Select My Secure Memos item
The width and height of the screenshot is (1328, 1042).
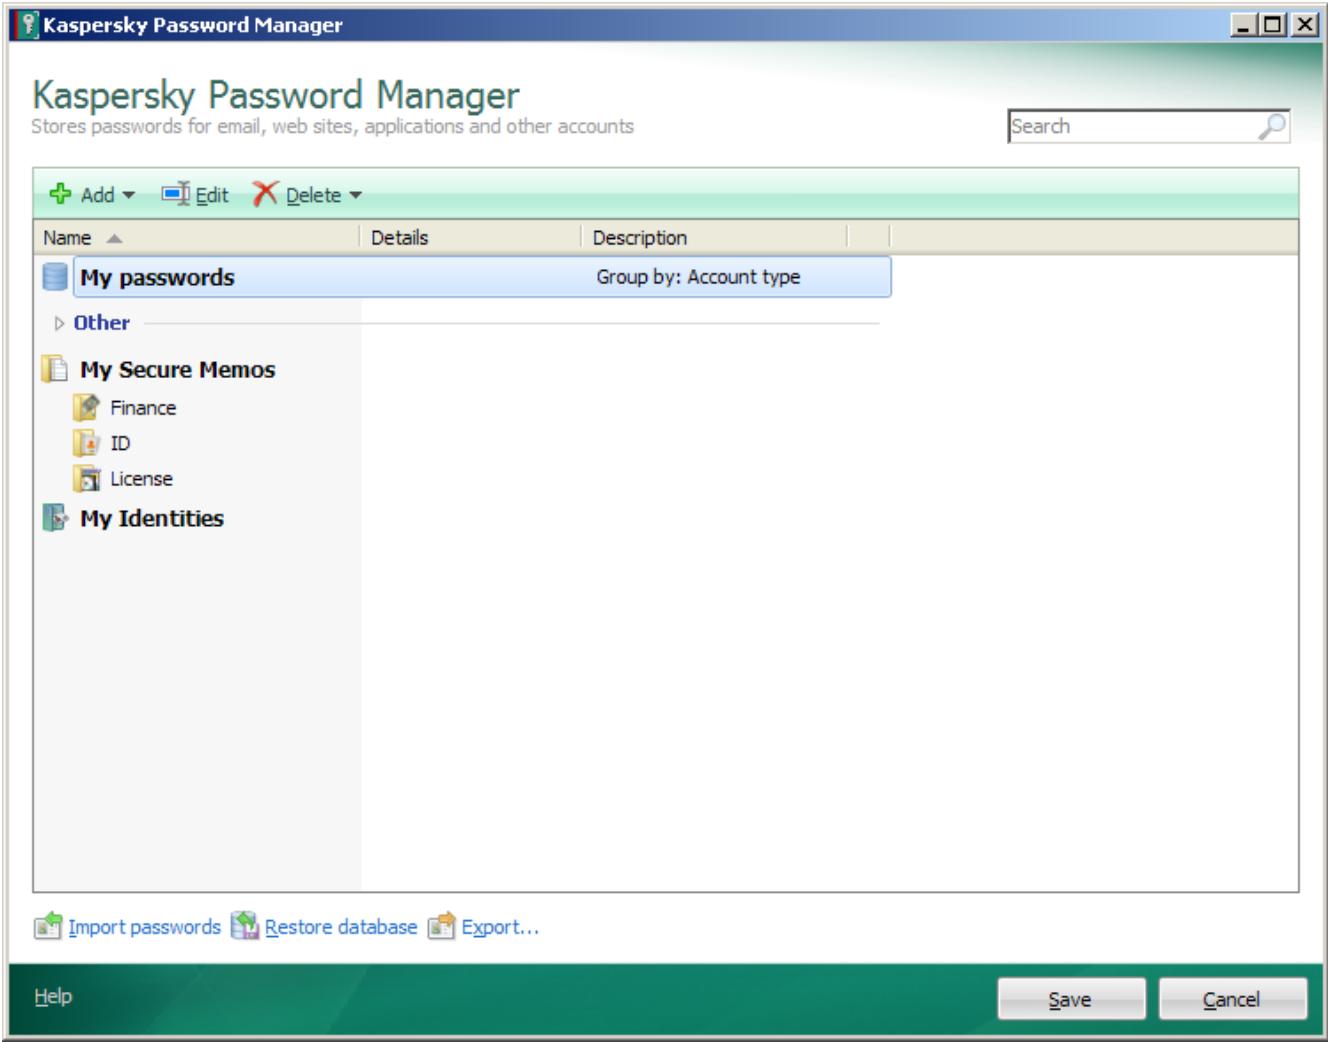click(177, 369)
